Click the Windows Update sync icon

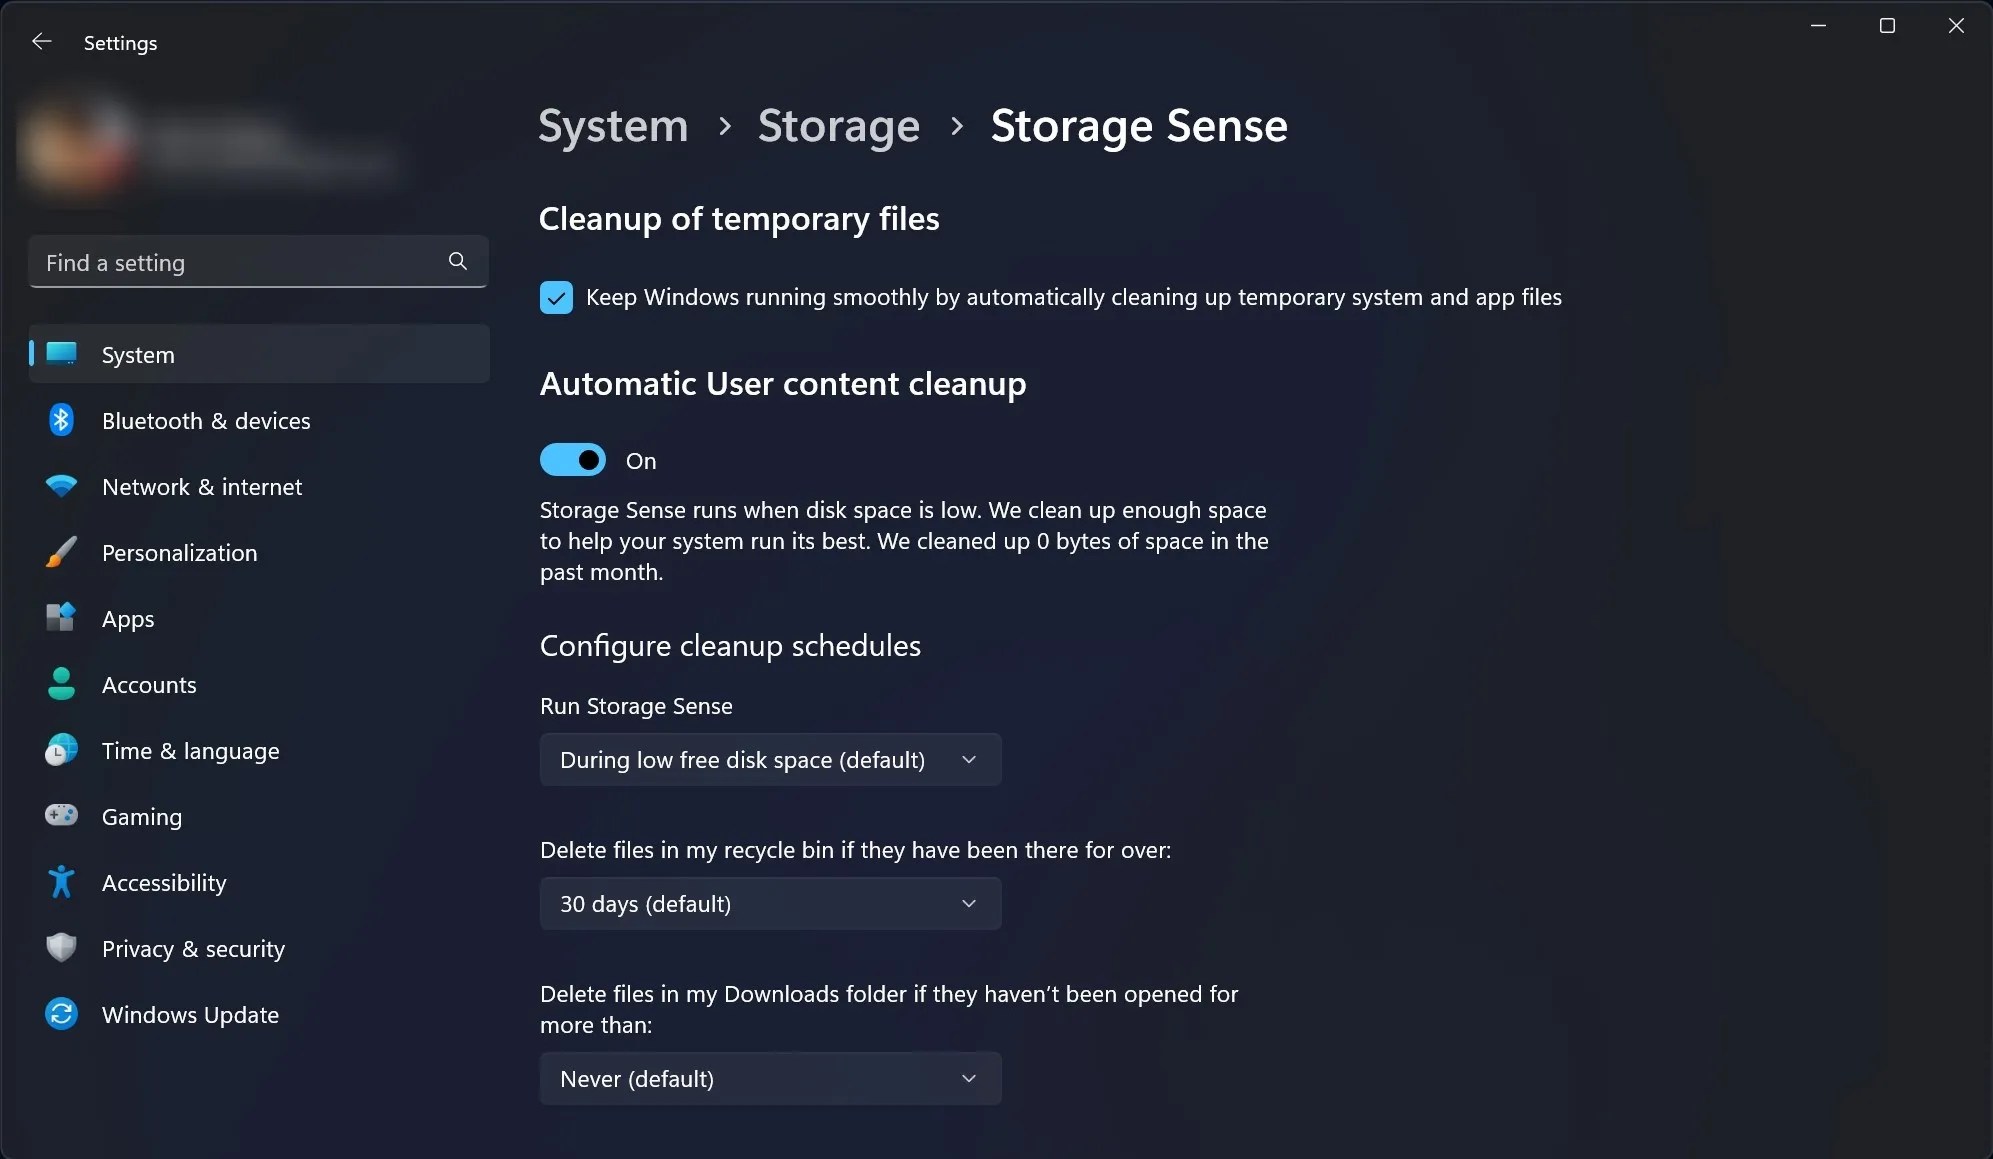click(60, 1014)
